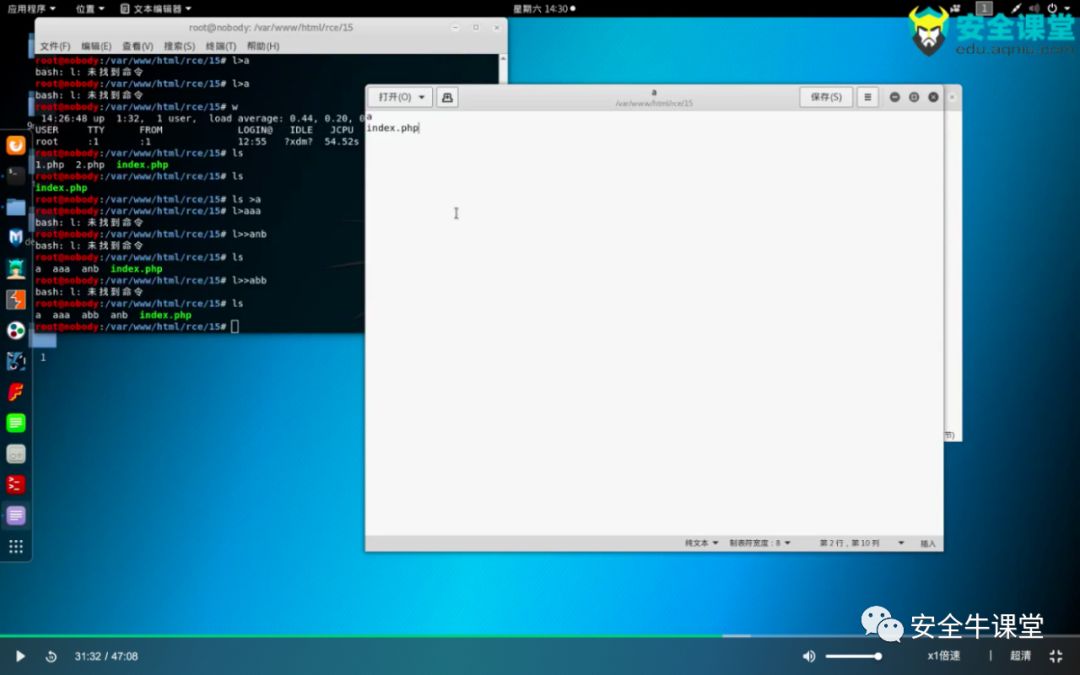Open the system volume icon in top bar
The image size is (1080, 675).
click(x=1033, y=8)
